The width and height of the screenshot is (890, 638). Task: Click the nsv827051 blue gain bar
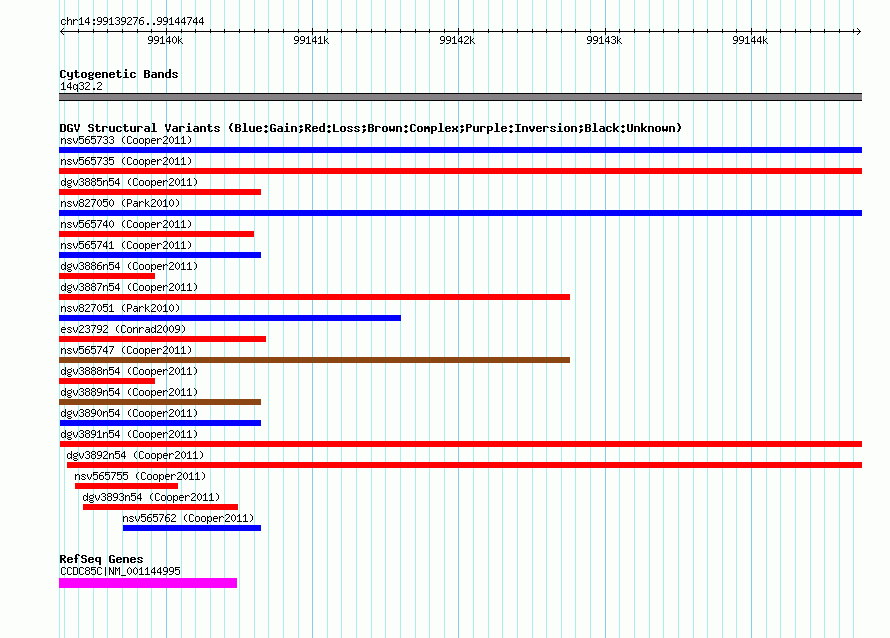[230, 318]
